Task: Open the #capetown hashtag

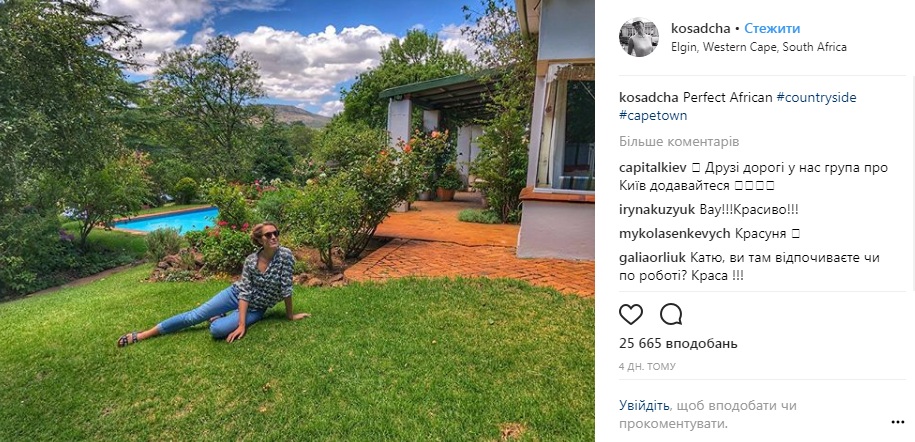Action: (x=653, y=116)
